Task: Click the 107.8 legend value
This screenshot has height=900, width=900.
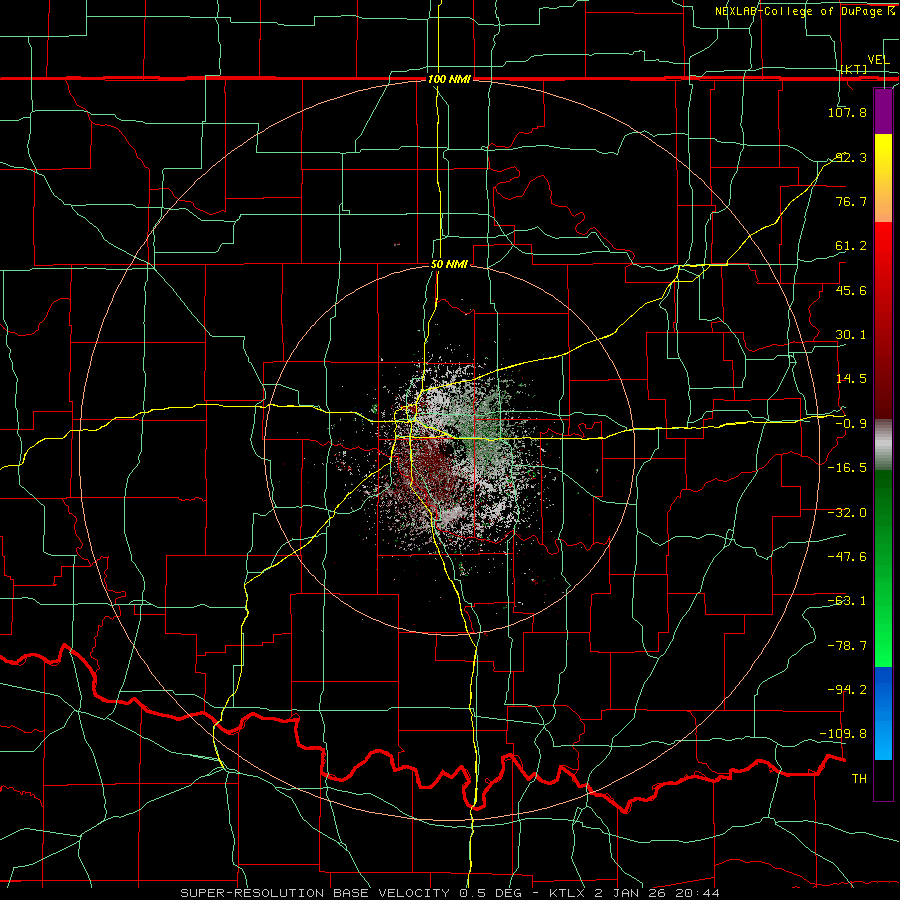Action: pyautogui.click(x=847, y=112)
